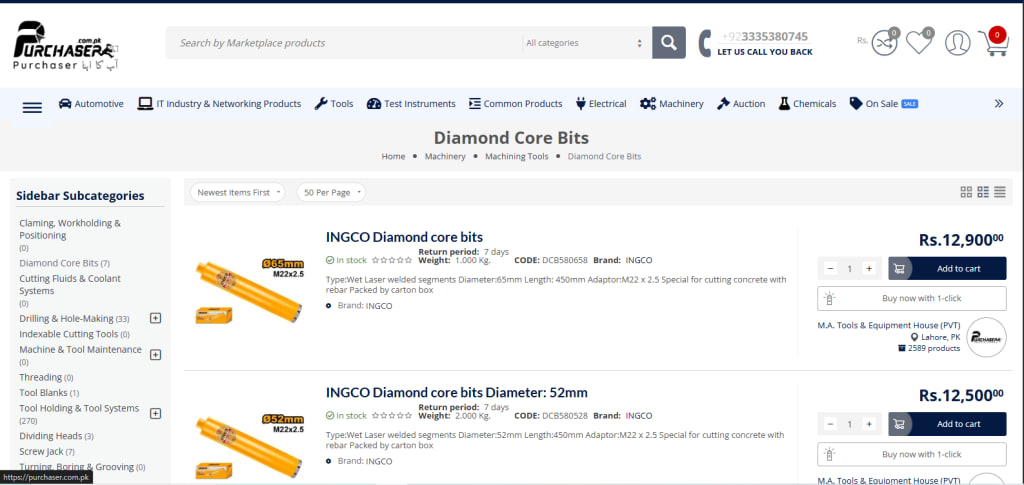Open the All categories dropdown
The width and height of the screenshot is (1024, 485).
584,43
